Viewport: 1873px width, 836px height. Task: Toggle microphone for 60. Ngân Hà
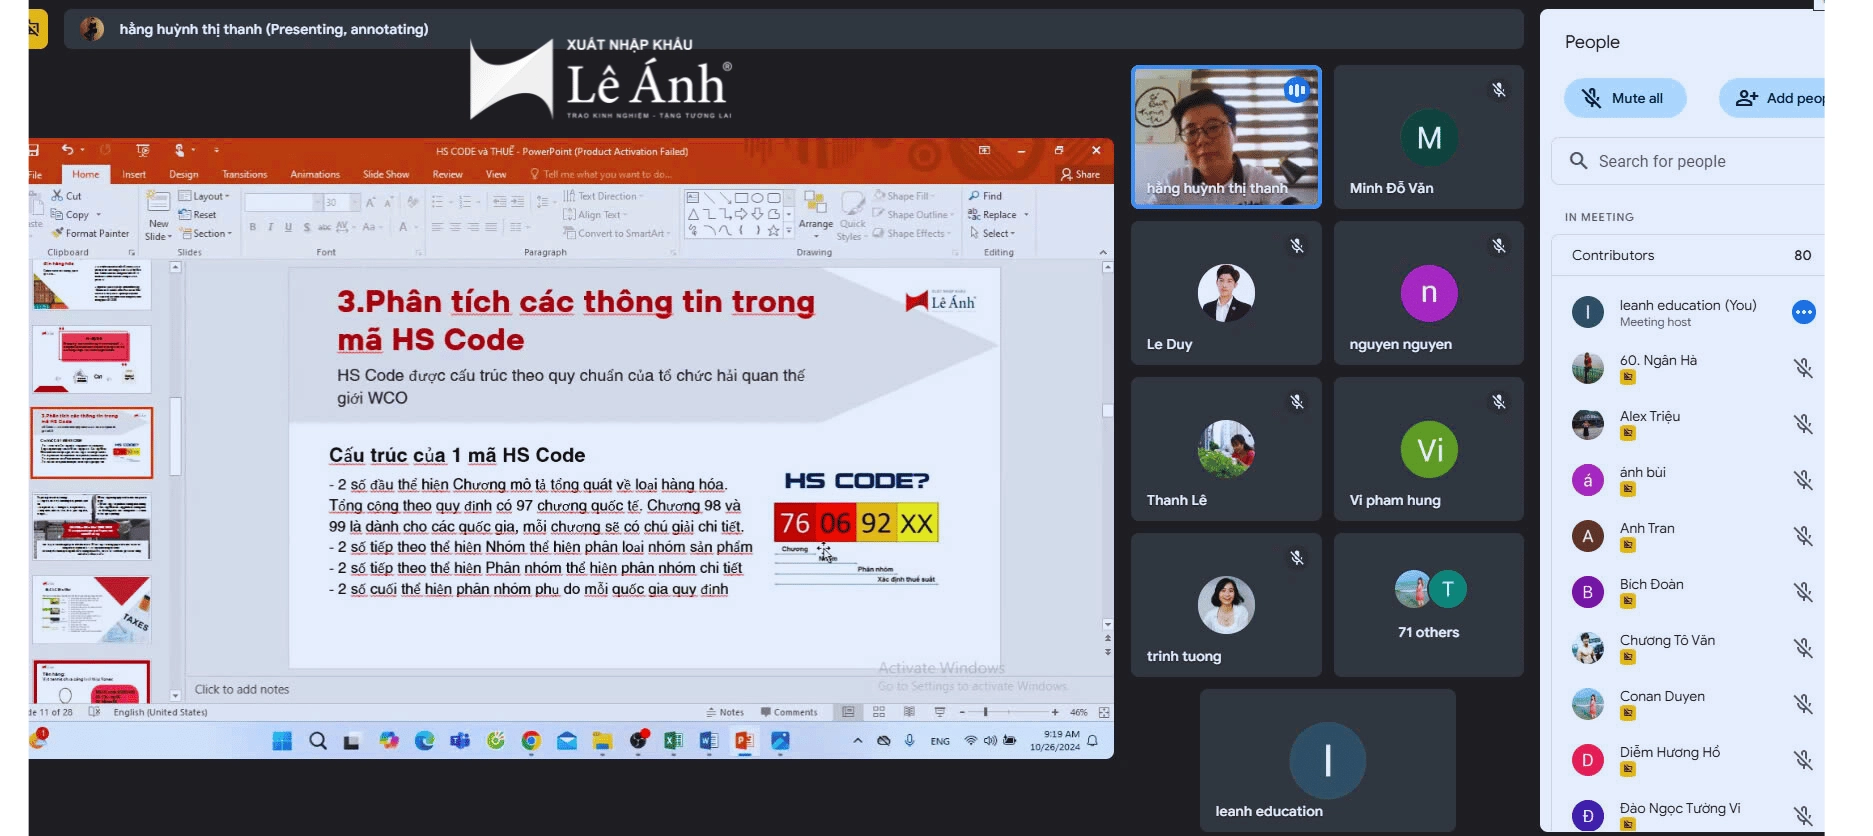[x=1803, y=369]
